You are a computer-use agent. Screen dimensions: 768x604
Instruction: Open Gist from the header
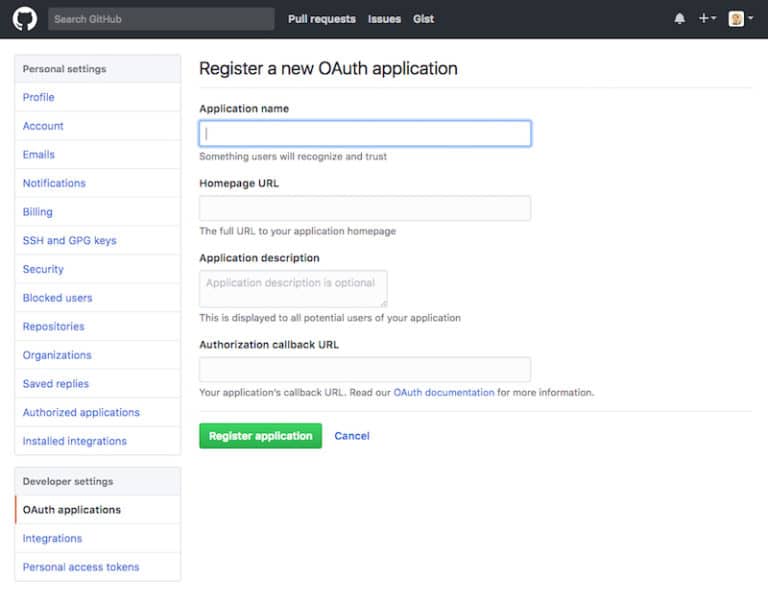coord(423,19)
